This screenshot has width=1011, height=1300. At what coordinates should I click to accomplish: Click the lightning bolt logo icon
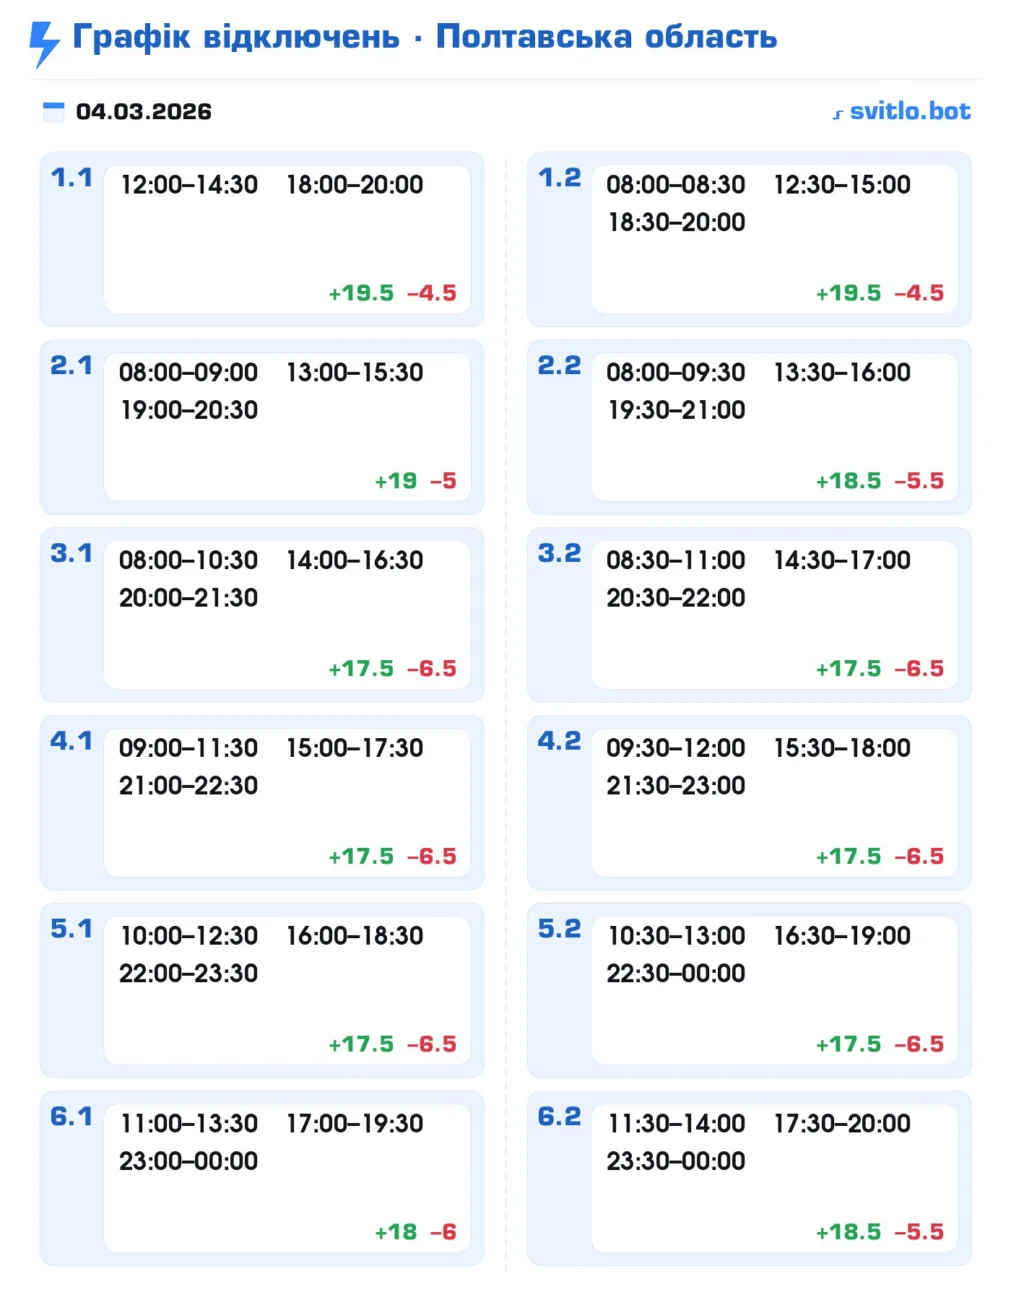point(44,43)
